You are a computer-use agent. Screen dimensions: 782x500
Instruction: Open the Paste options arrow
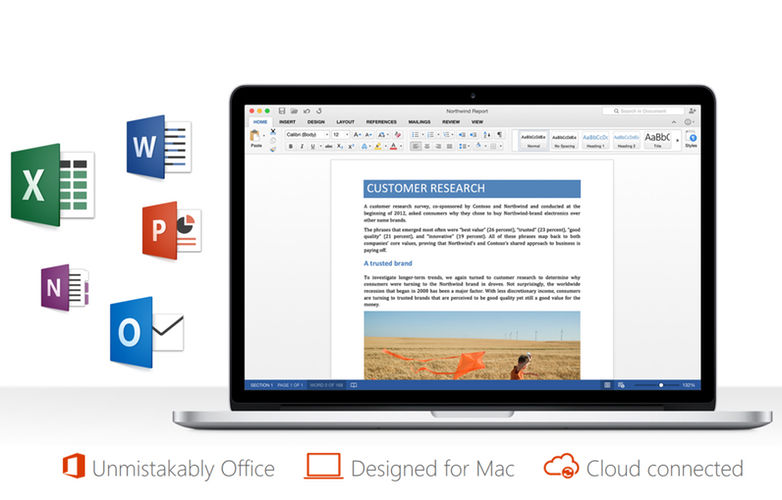tap(264, 136)
